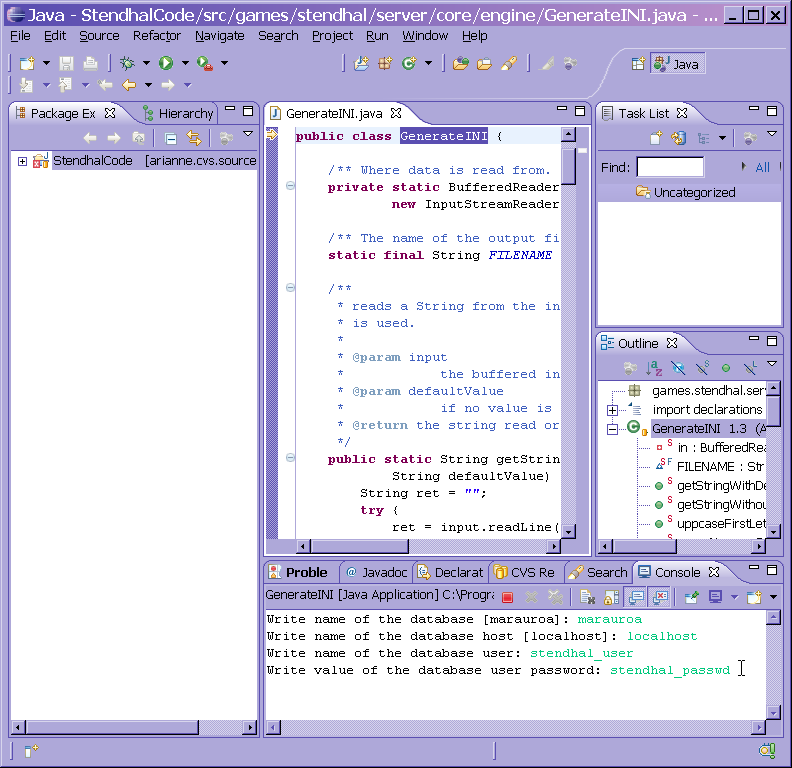Switch to the Javadoc tab
792x768 pixels.
(x=376, y=572)
